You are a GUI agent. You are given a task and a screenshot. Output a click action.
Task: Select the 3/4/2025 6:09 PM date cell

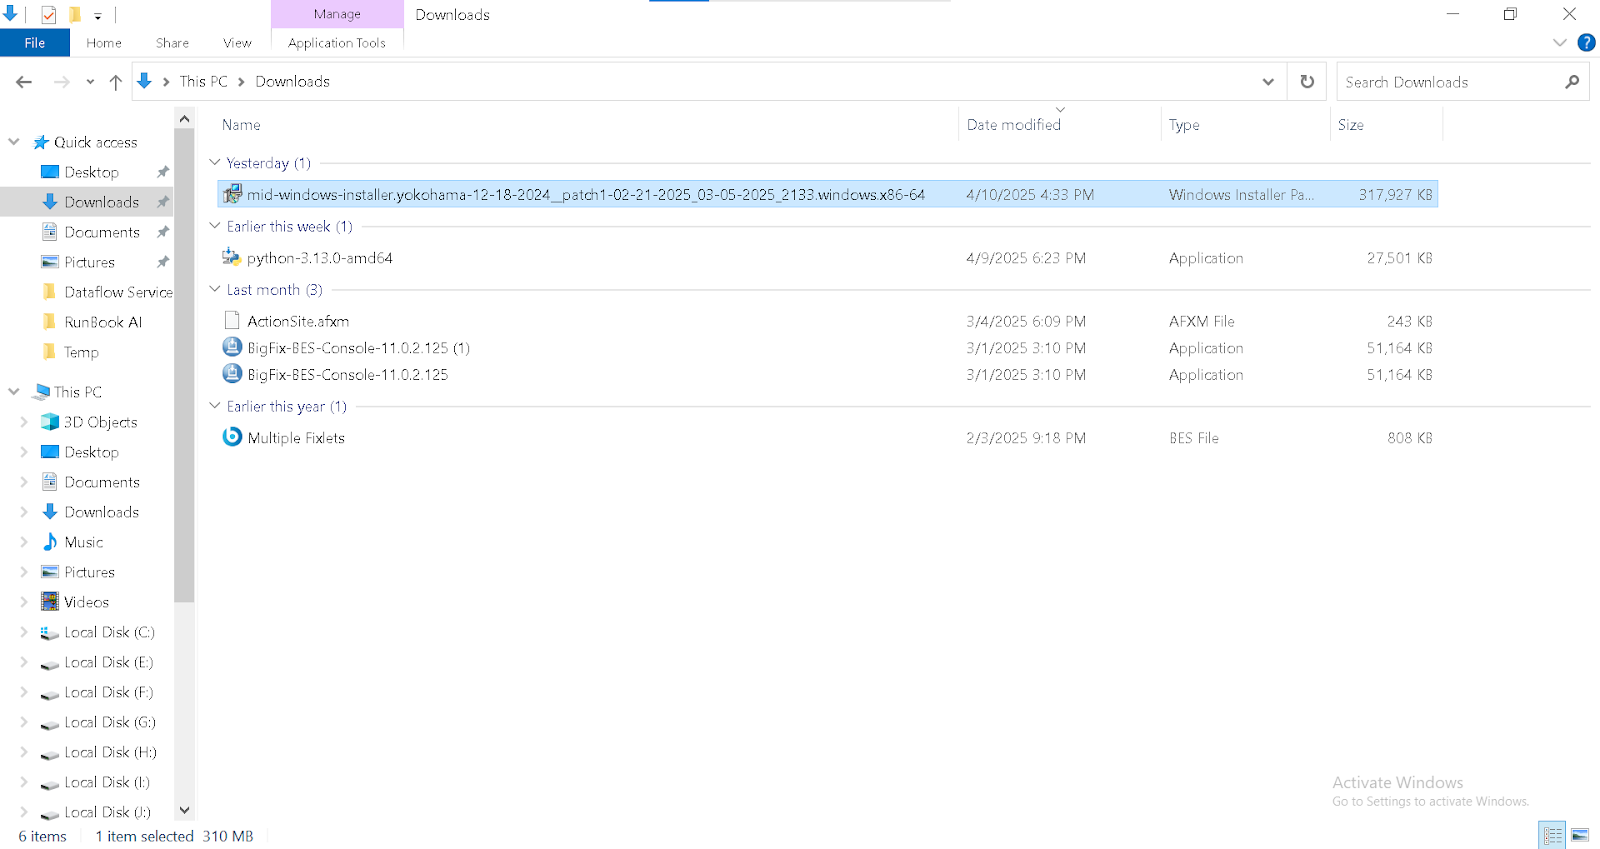pos(1026,321)
